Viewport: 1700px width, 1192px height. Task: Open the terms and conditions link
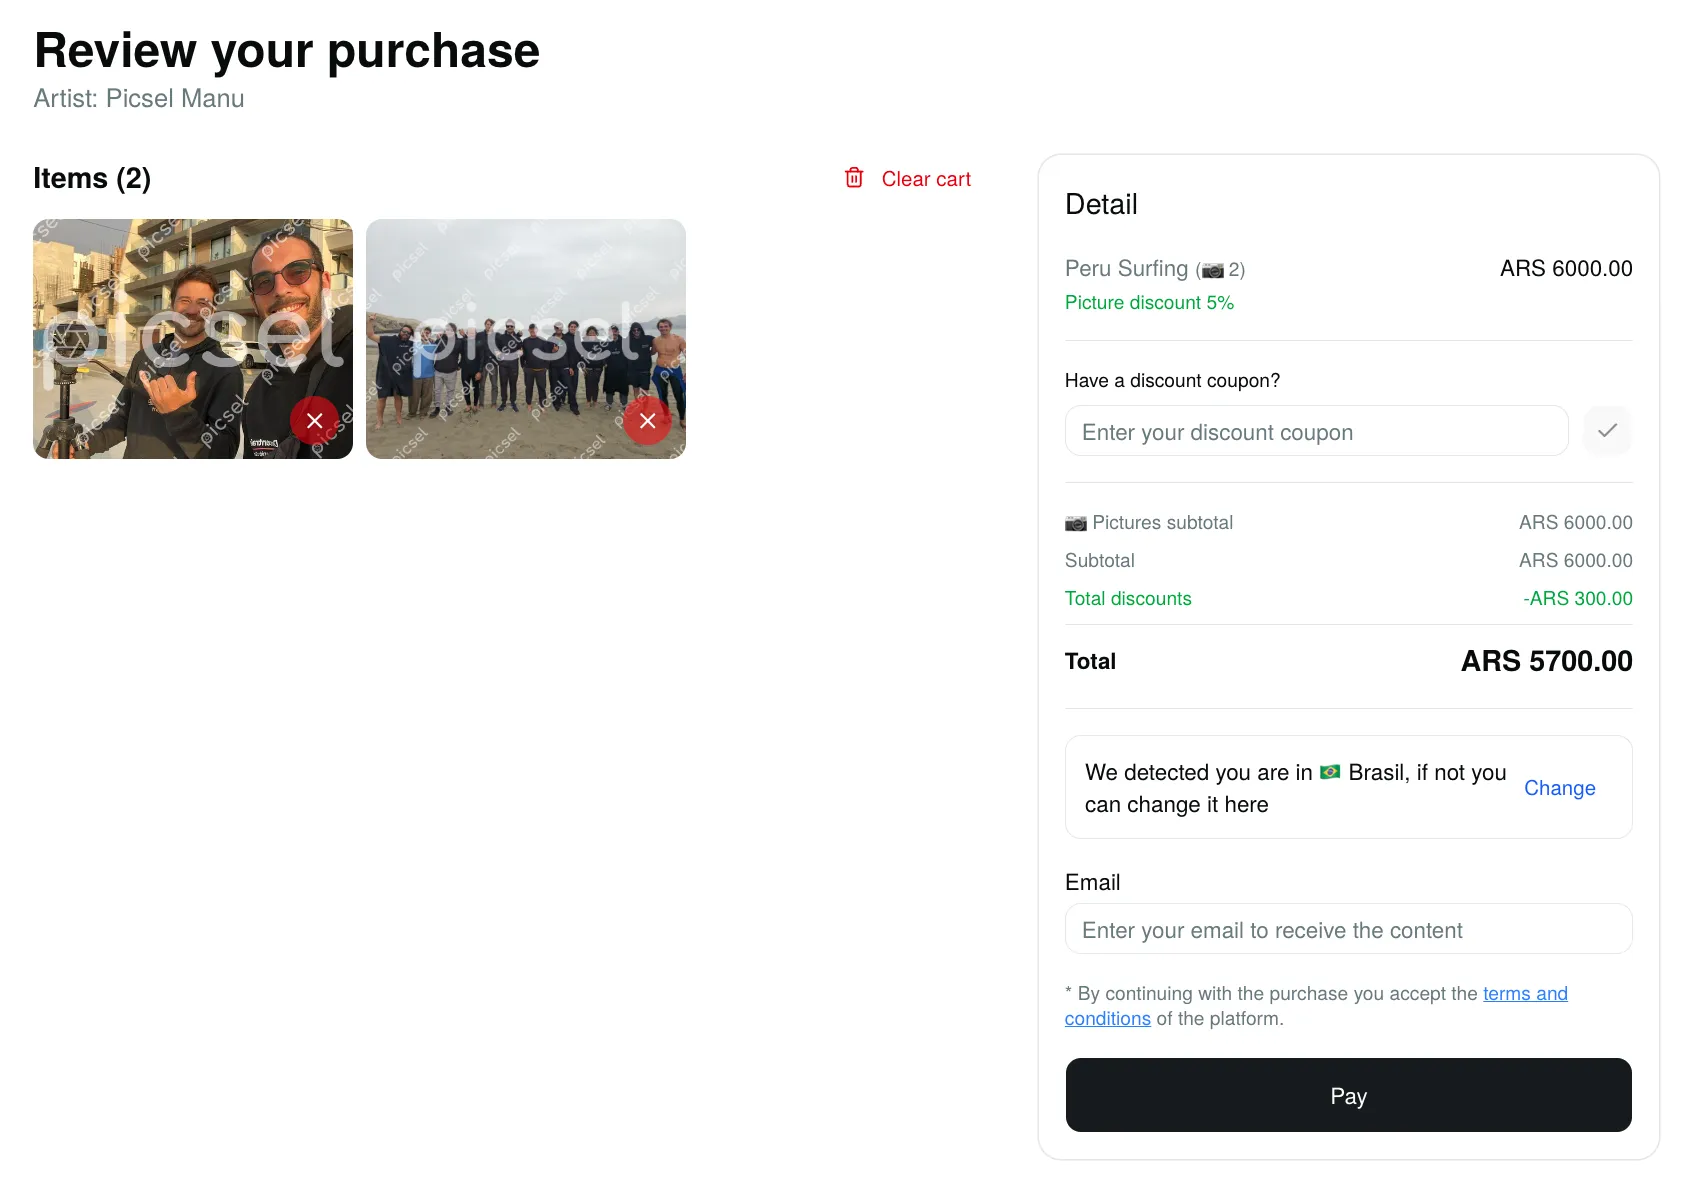point(1524,994)
